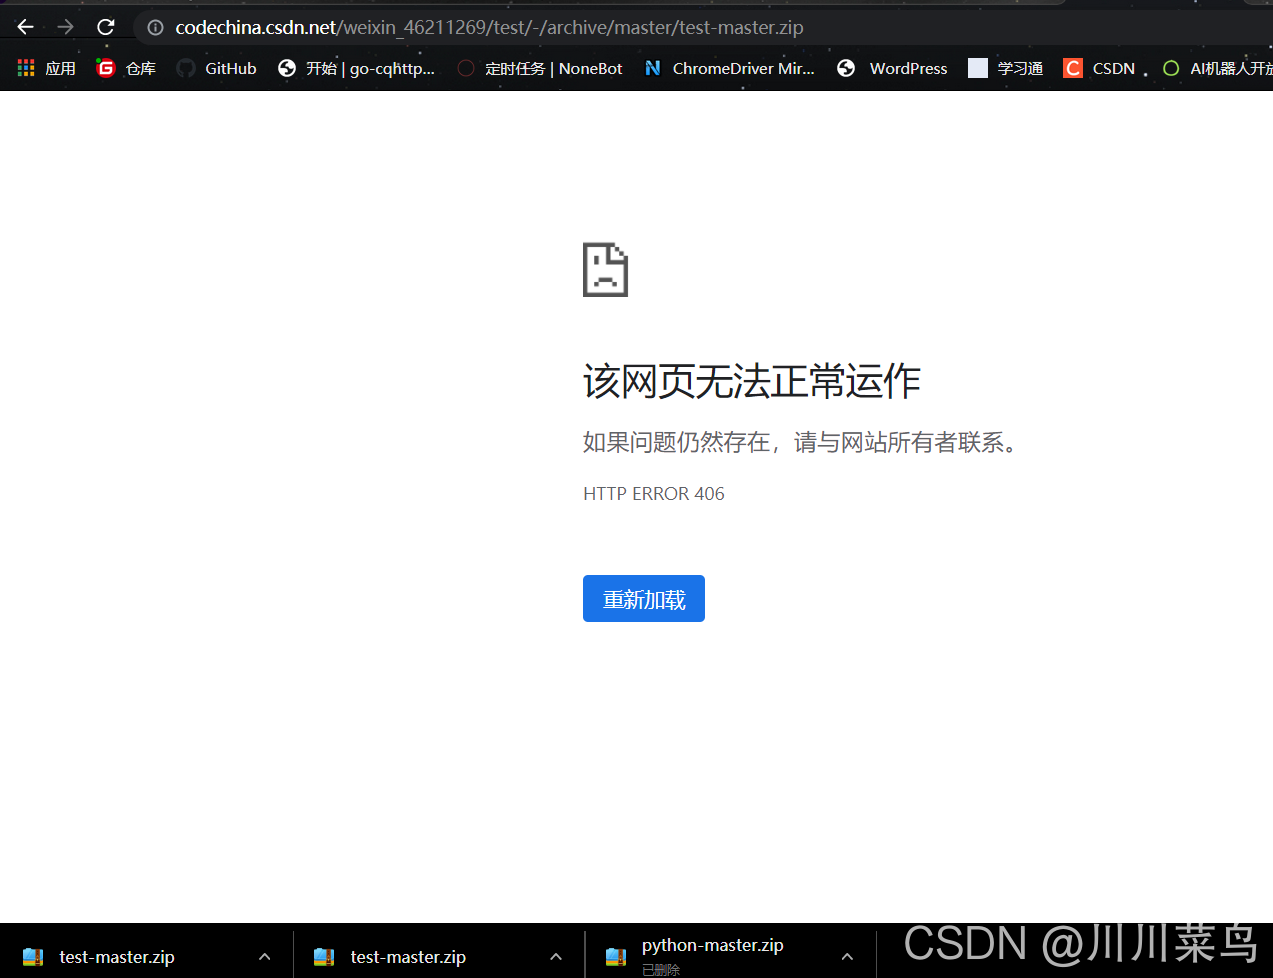The width and height of the screenshot is (1273, 978).
Task: Click the back navigation arrow
Action: [x=24, y=27]
